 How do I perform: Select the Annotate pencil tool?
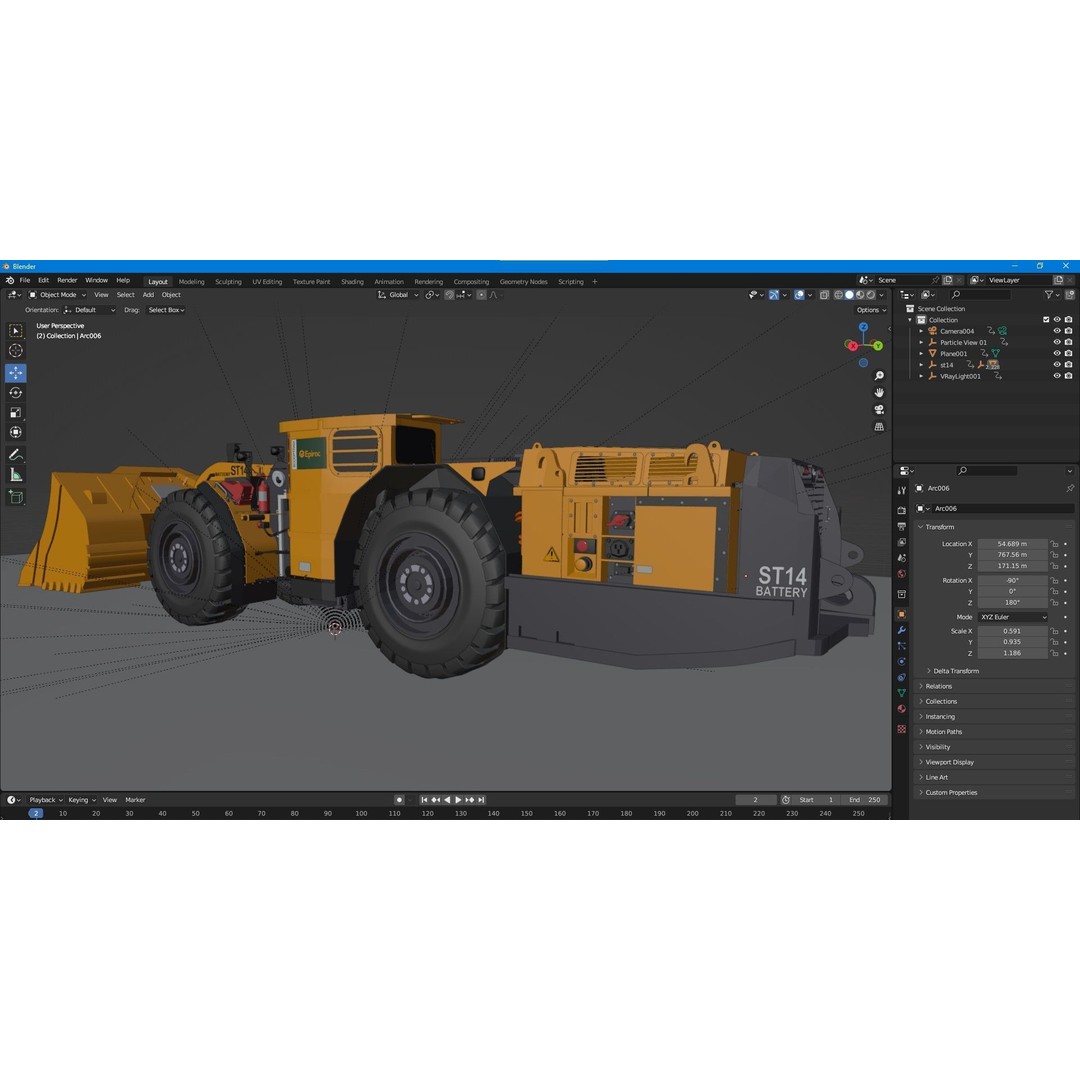16,455
